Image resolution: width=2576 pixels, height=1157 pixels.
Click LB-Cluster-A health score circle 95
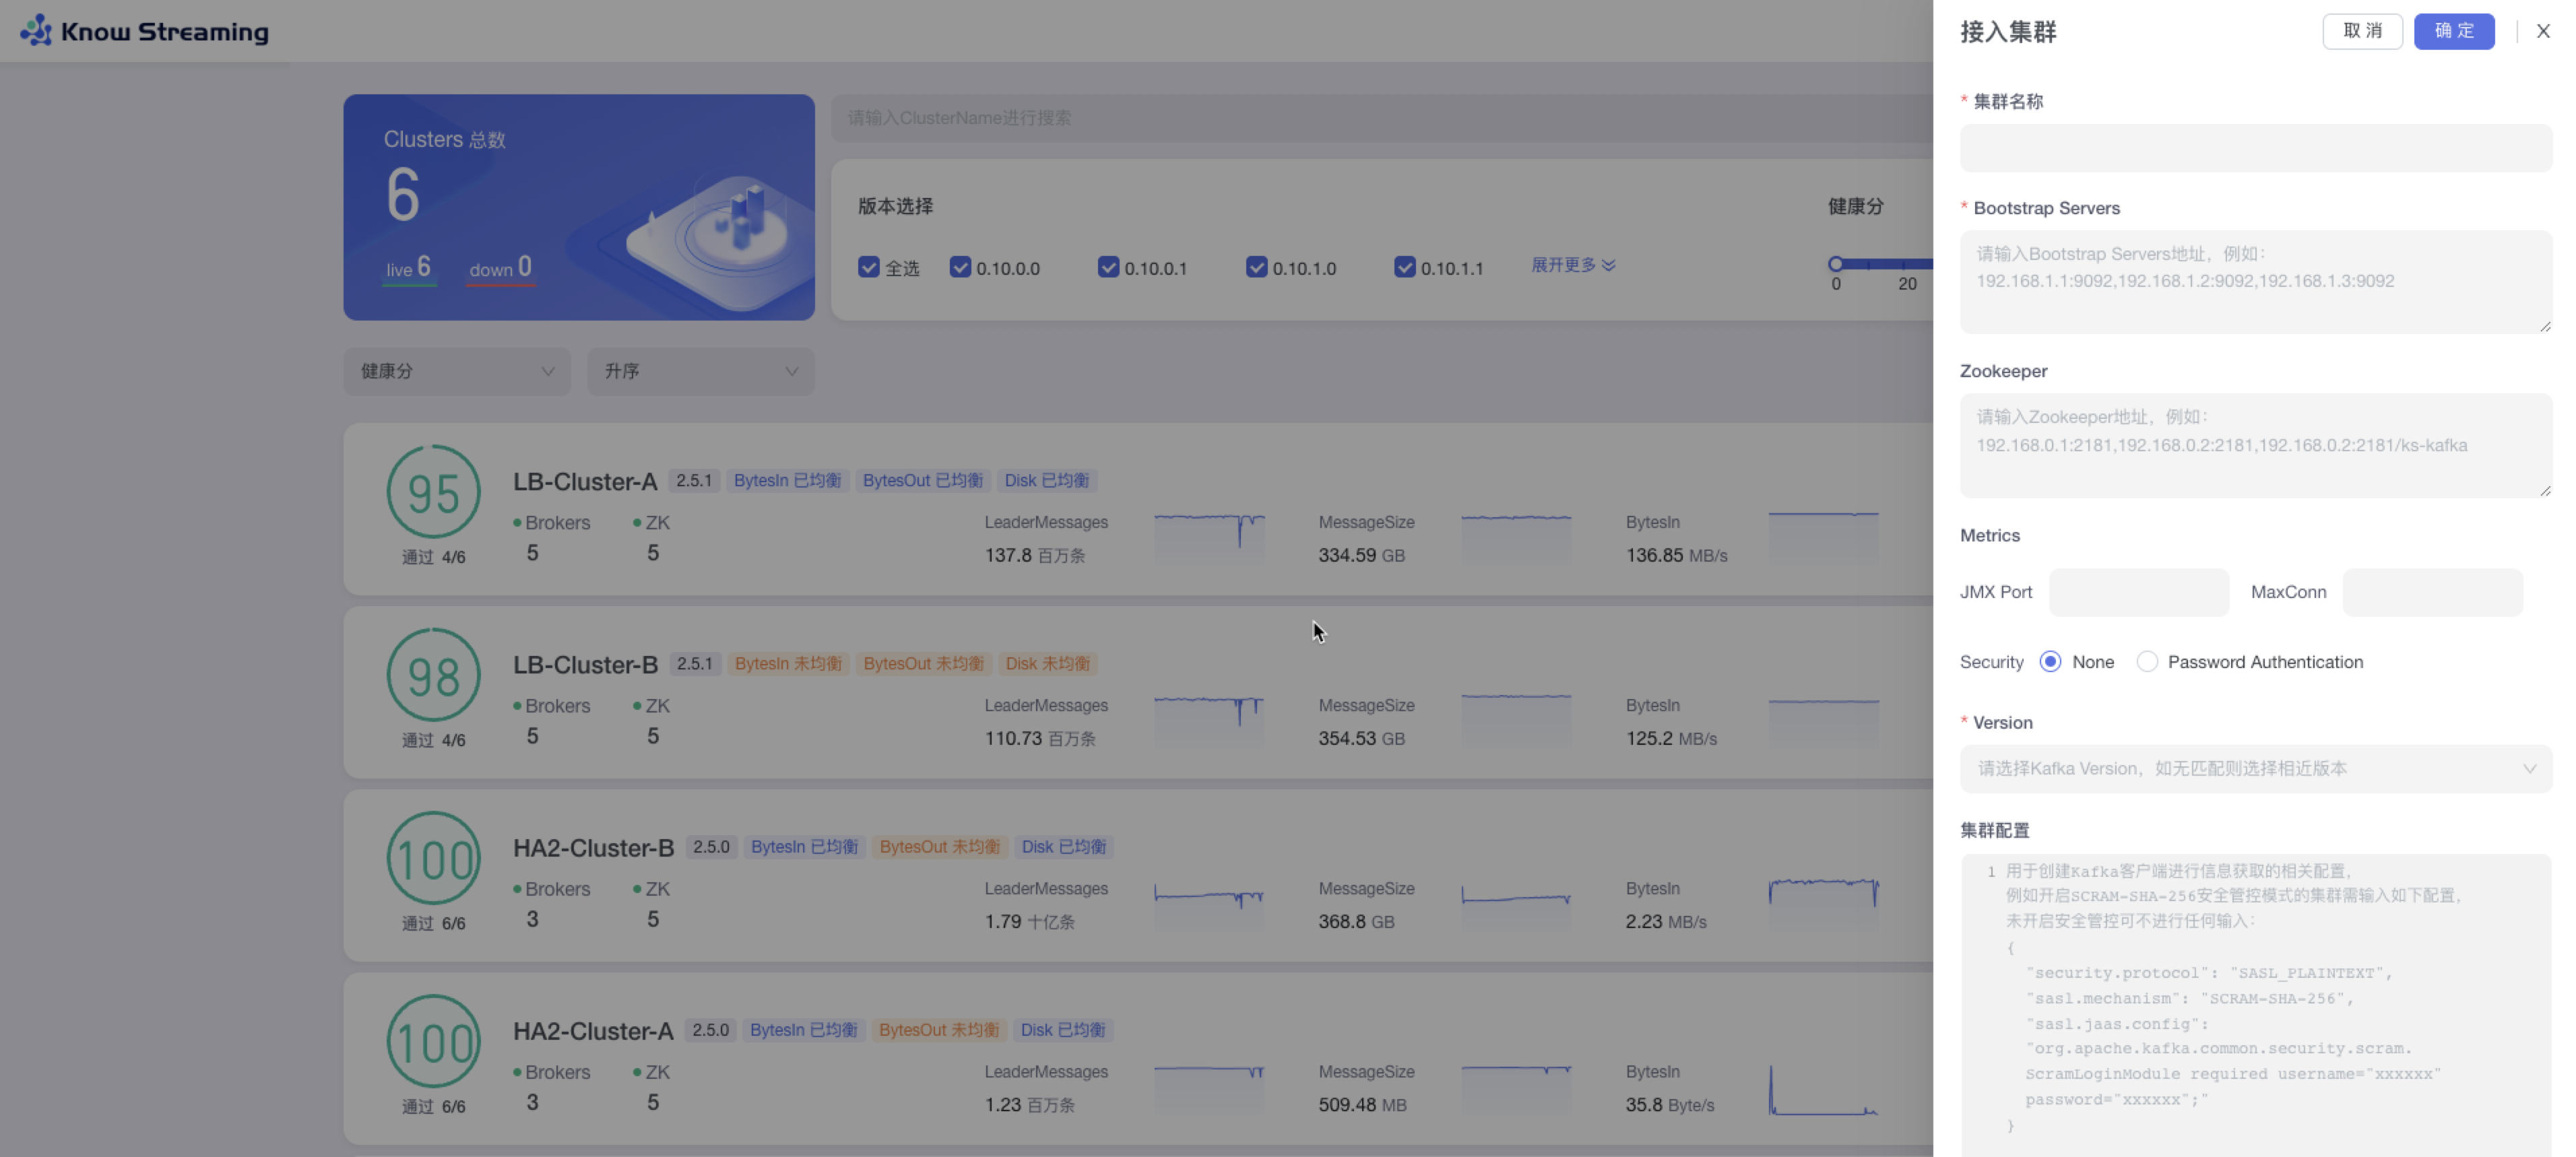pos(433,492)
